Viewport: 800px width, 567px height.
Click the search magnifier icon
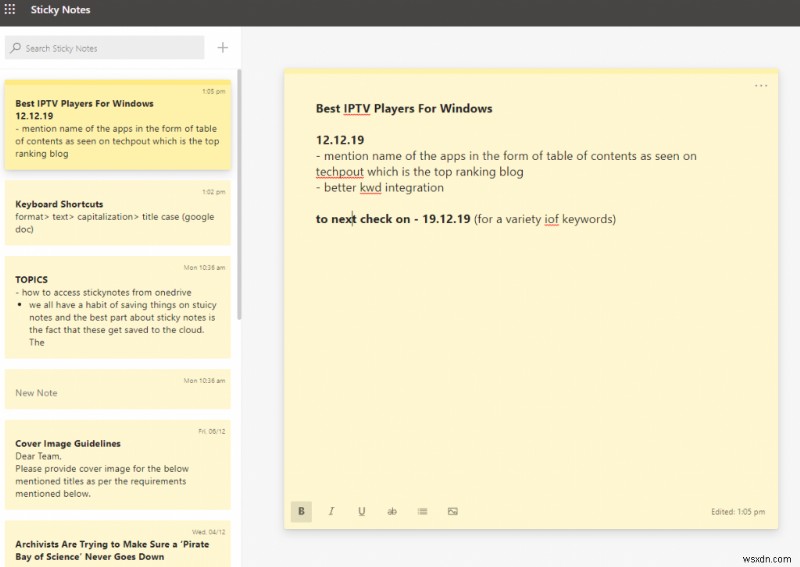coord(16,48)
